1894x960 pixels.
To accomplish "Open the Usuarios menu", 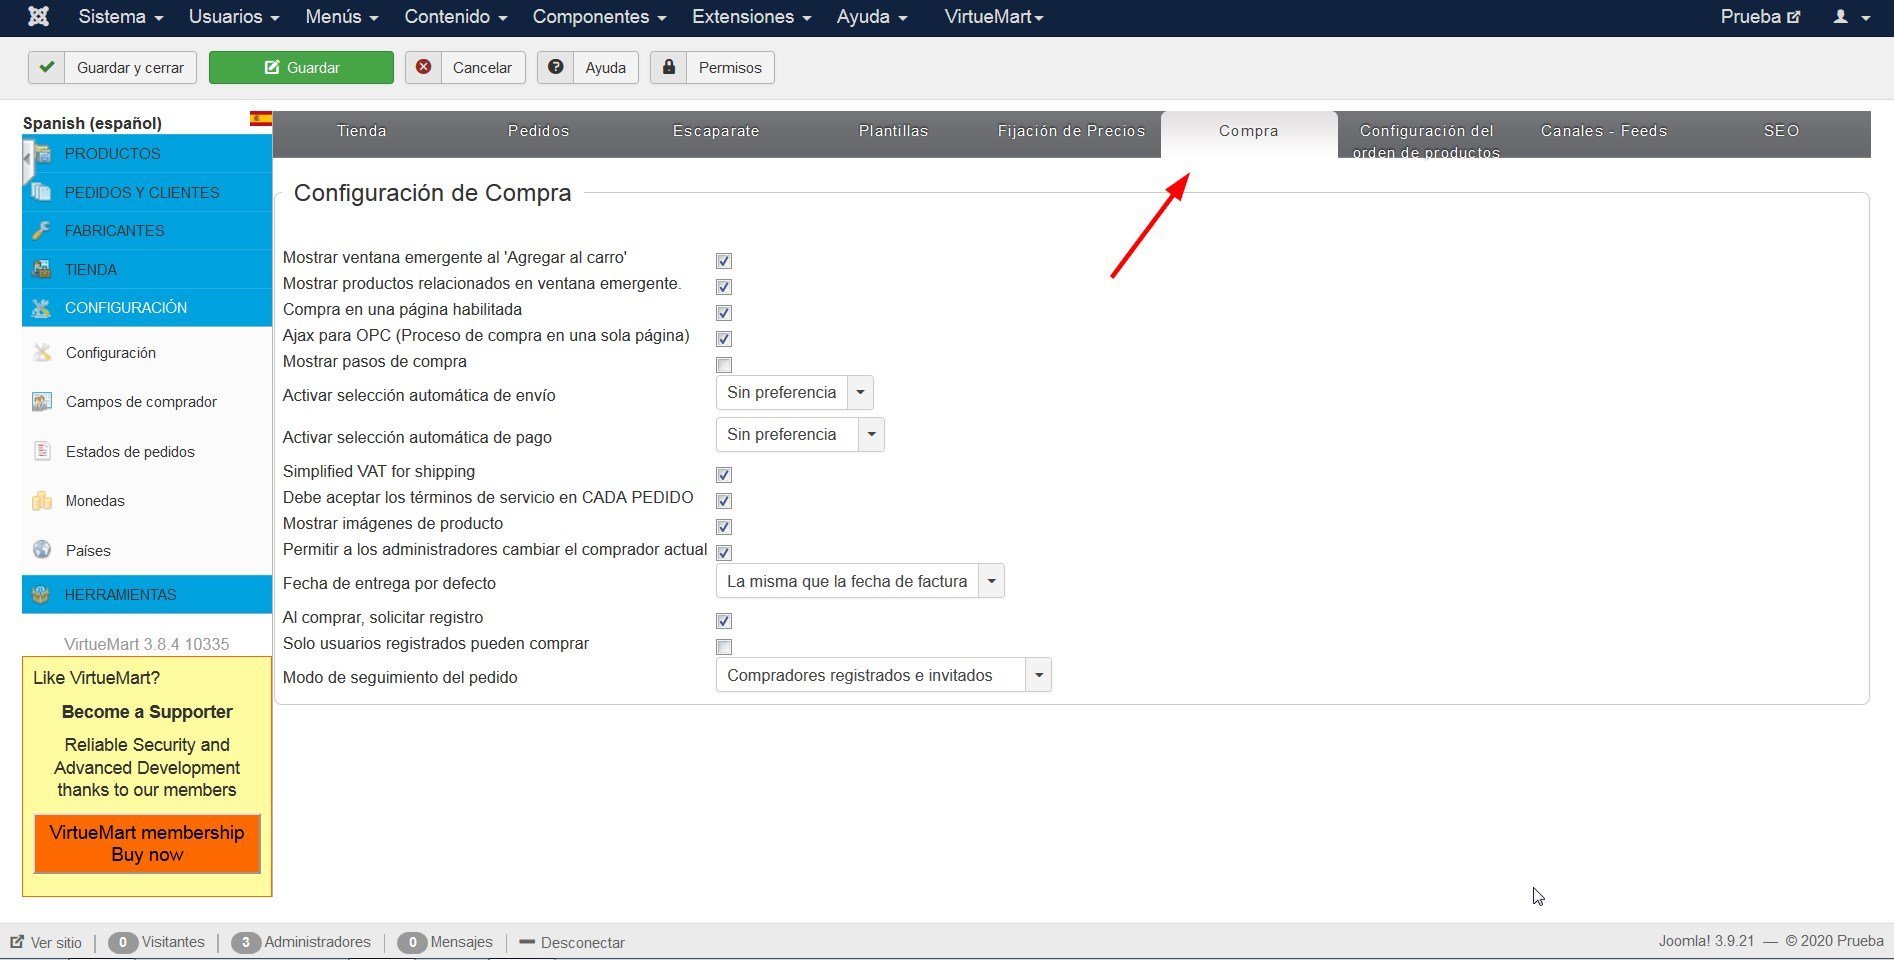I will click(x=234, y=17).
